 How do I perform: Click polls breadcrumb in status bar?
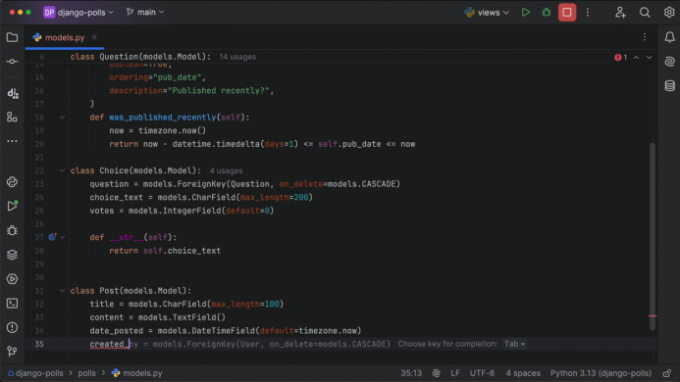coord(87,373)
